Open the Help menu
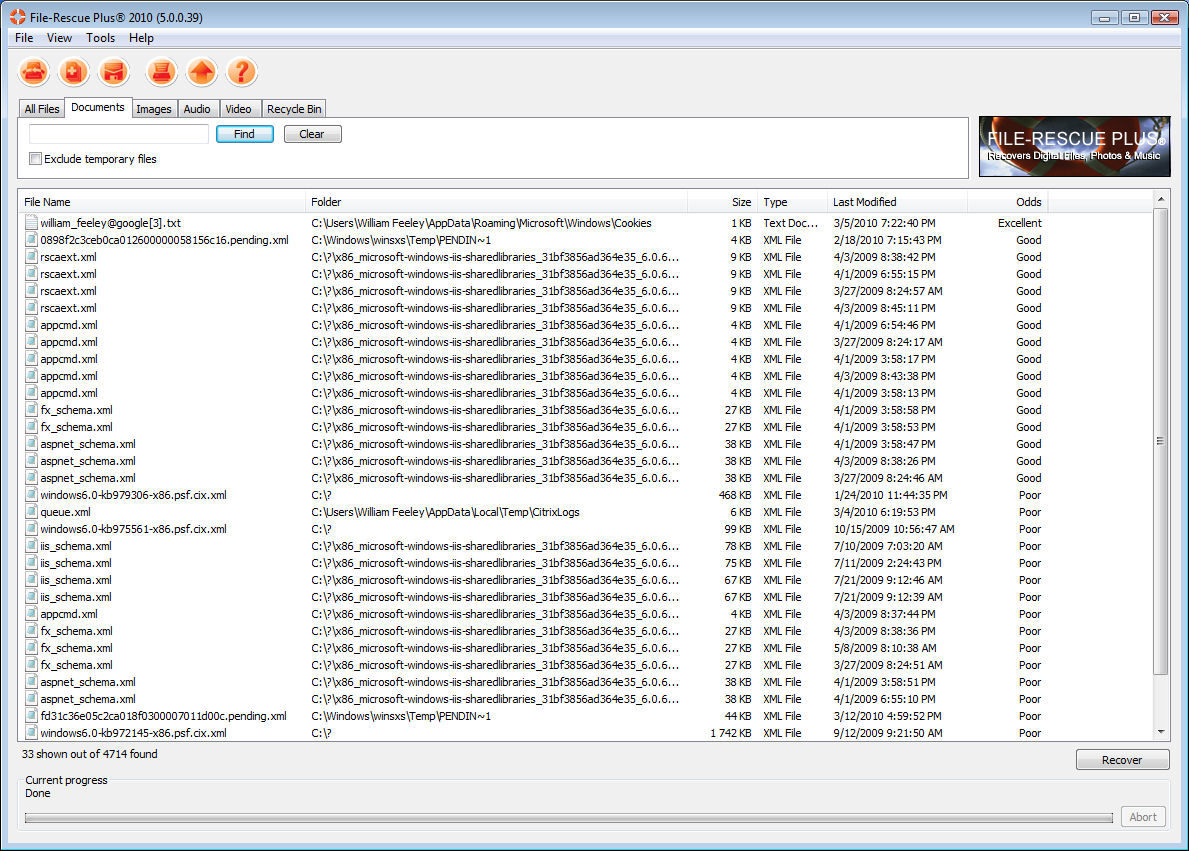 point(141,38)
